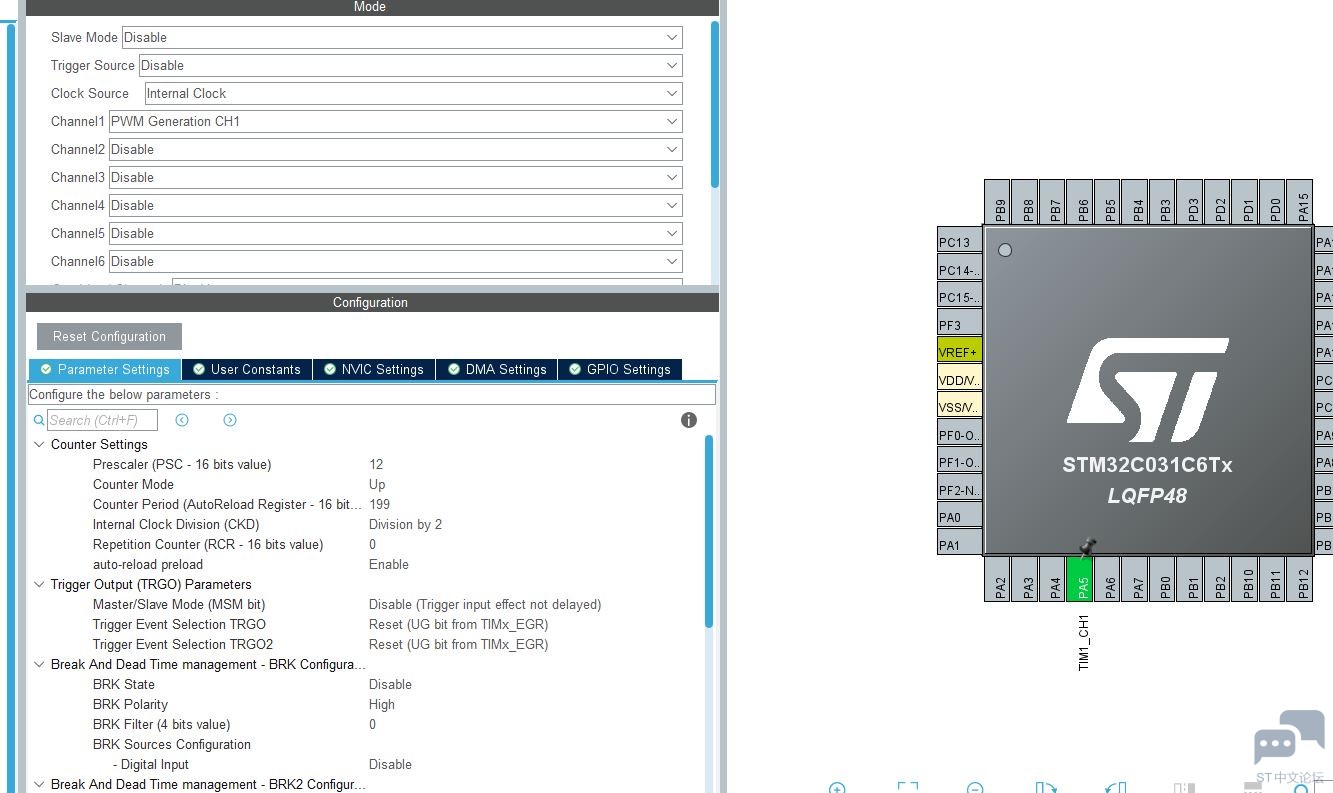Switch to the Parameter Settings tab
1333x793 pixels.
pyautogui.click(x=105, y=369)
